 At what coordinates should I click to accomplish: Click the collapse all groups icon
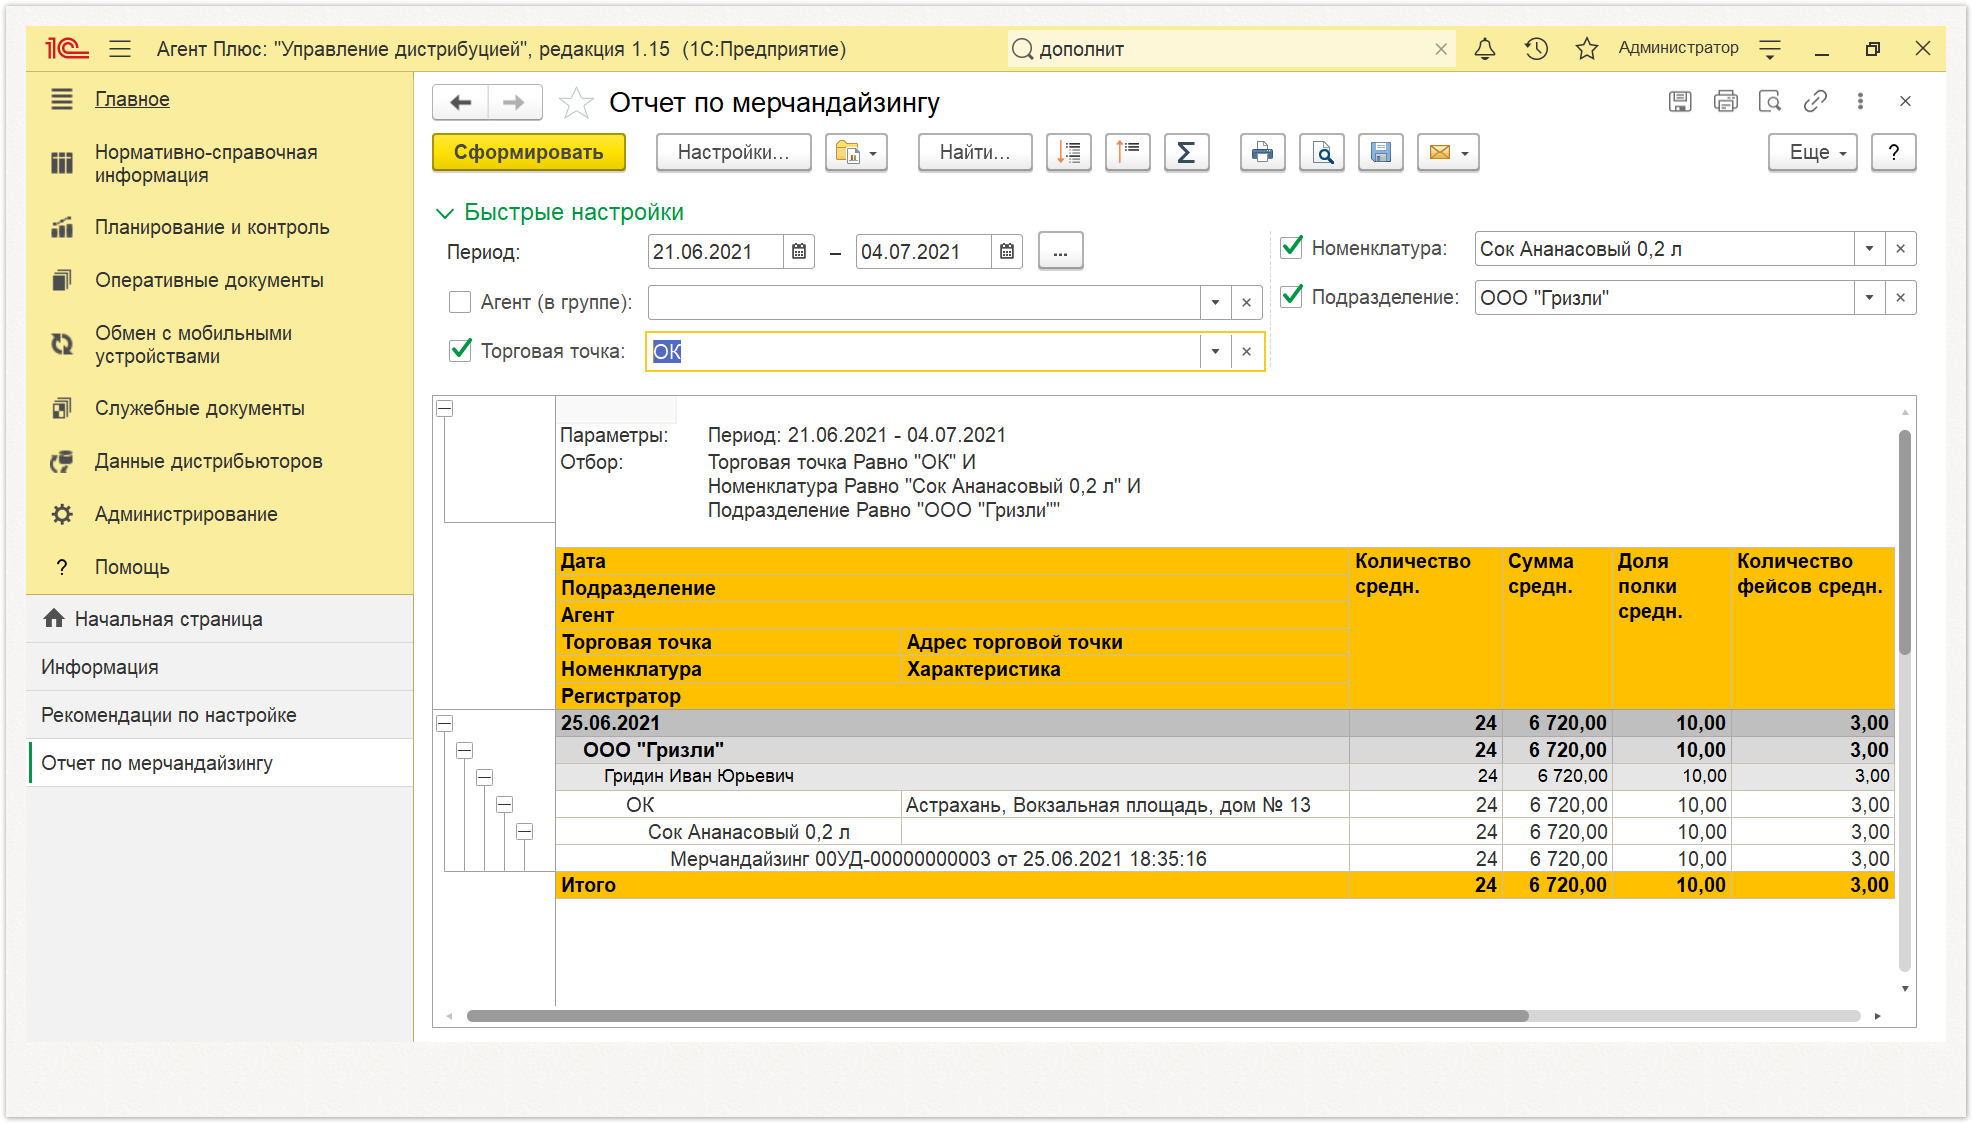point(1128,153)
